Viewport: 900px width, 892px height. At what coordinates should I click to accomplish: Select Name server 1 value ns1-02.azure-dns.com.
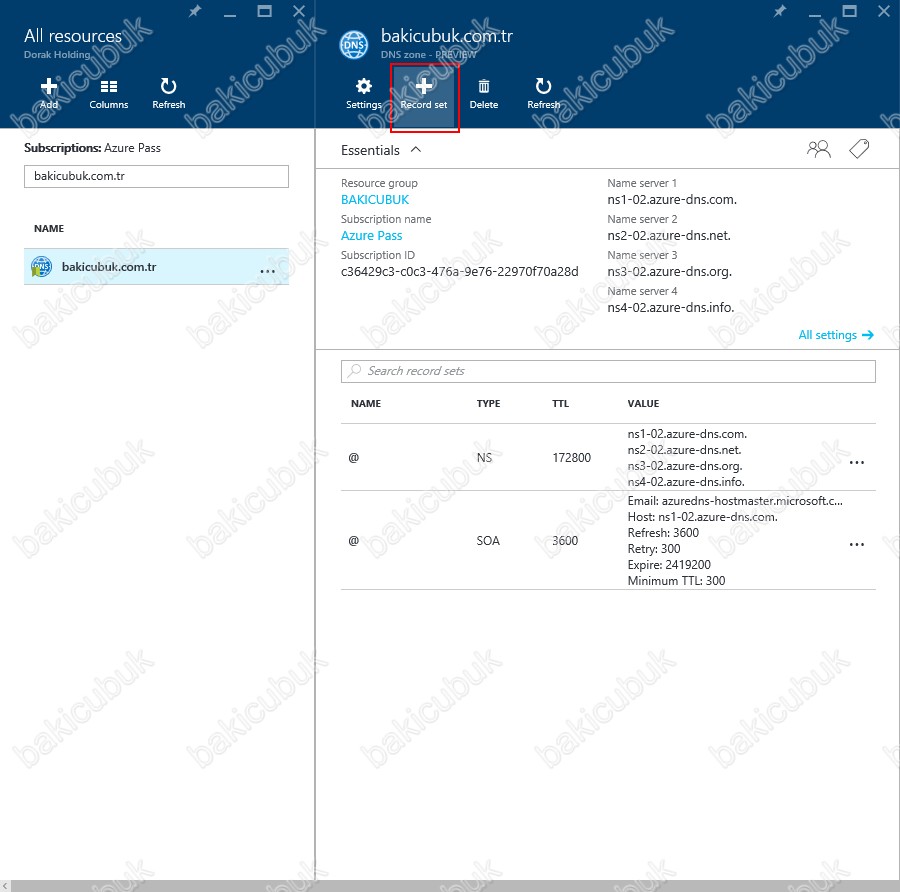click(x=672, y=200)
